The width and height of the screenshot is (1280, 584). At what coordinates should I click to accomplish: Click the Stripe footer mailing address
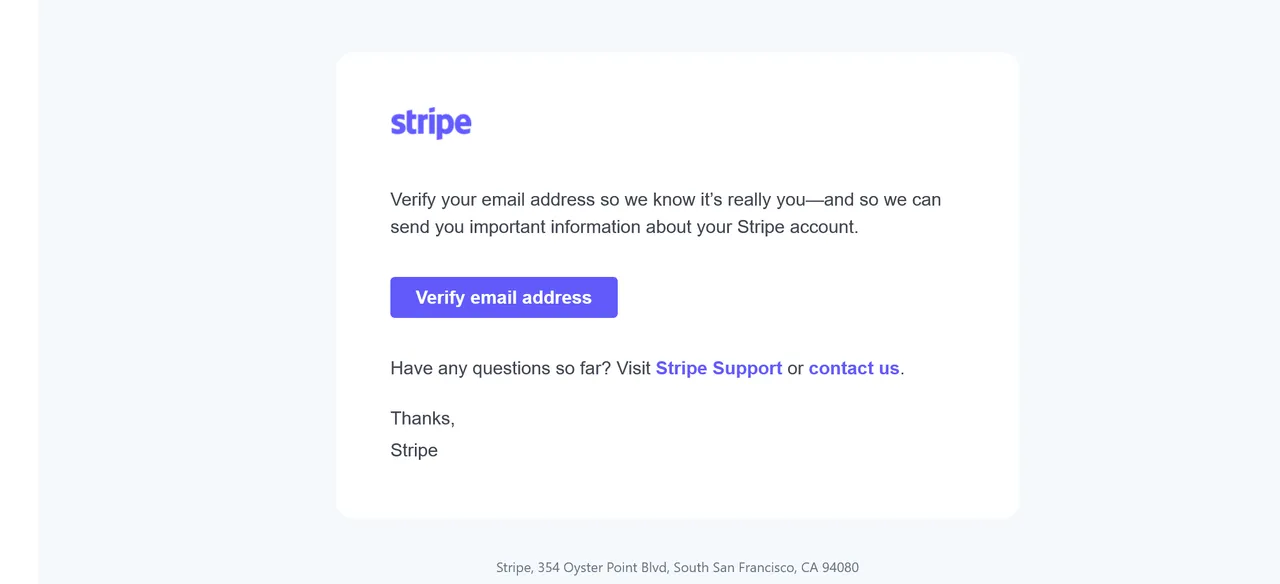677,567
